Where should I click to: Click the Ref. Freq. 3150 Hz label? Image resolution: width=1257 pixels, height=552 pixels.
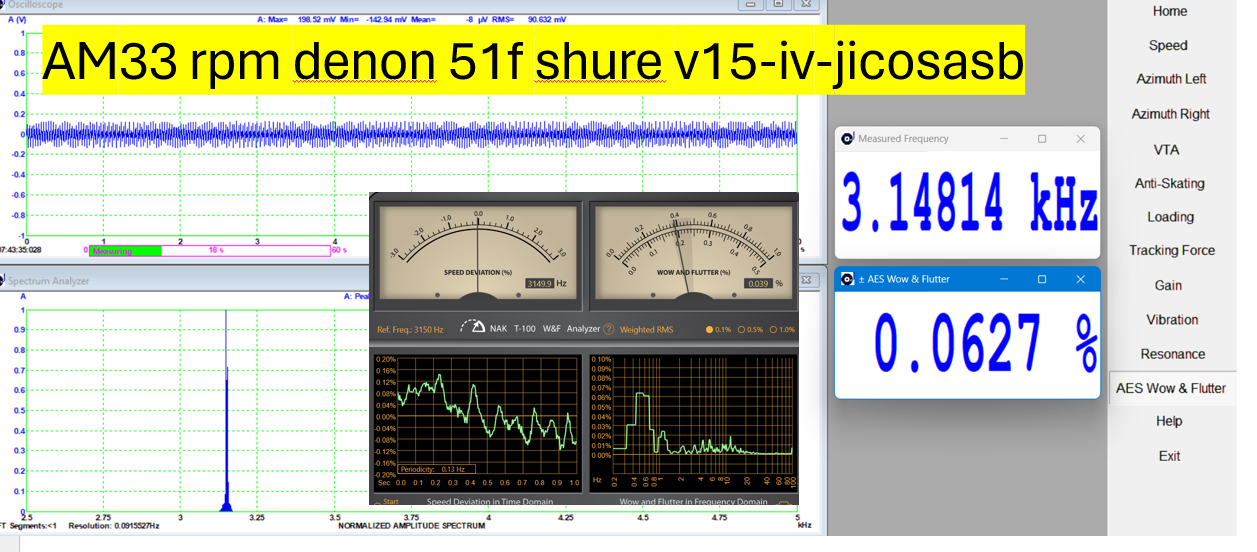click(410, 329)
